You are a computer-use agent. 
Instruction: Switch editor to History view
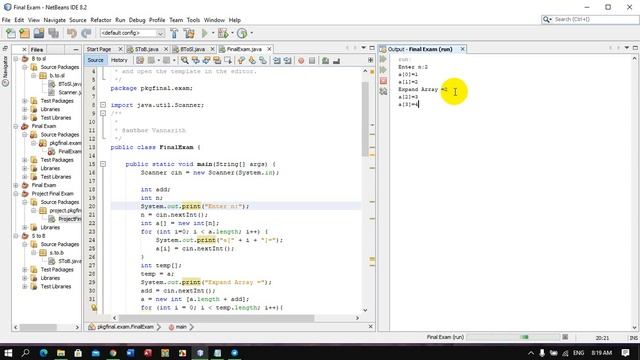coord(119,60)
